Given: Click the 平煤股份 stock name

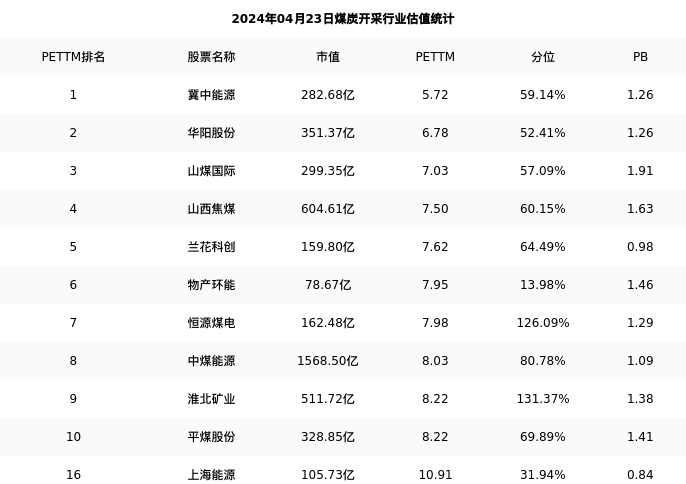Looking at the screenshot, I should (211, 437).
